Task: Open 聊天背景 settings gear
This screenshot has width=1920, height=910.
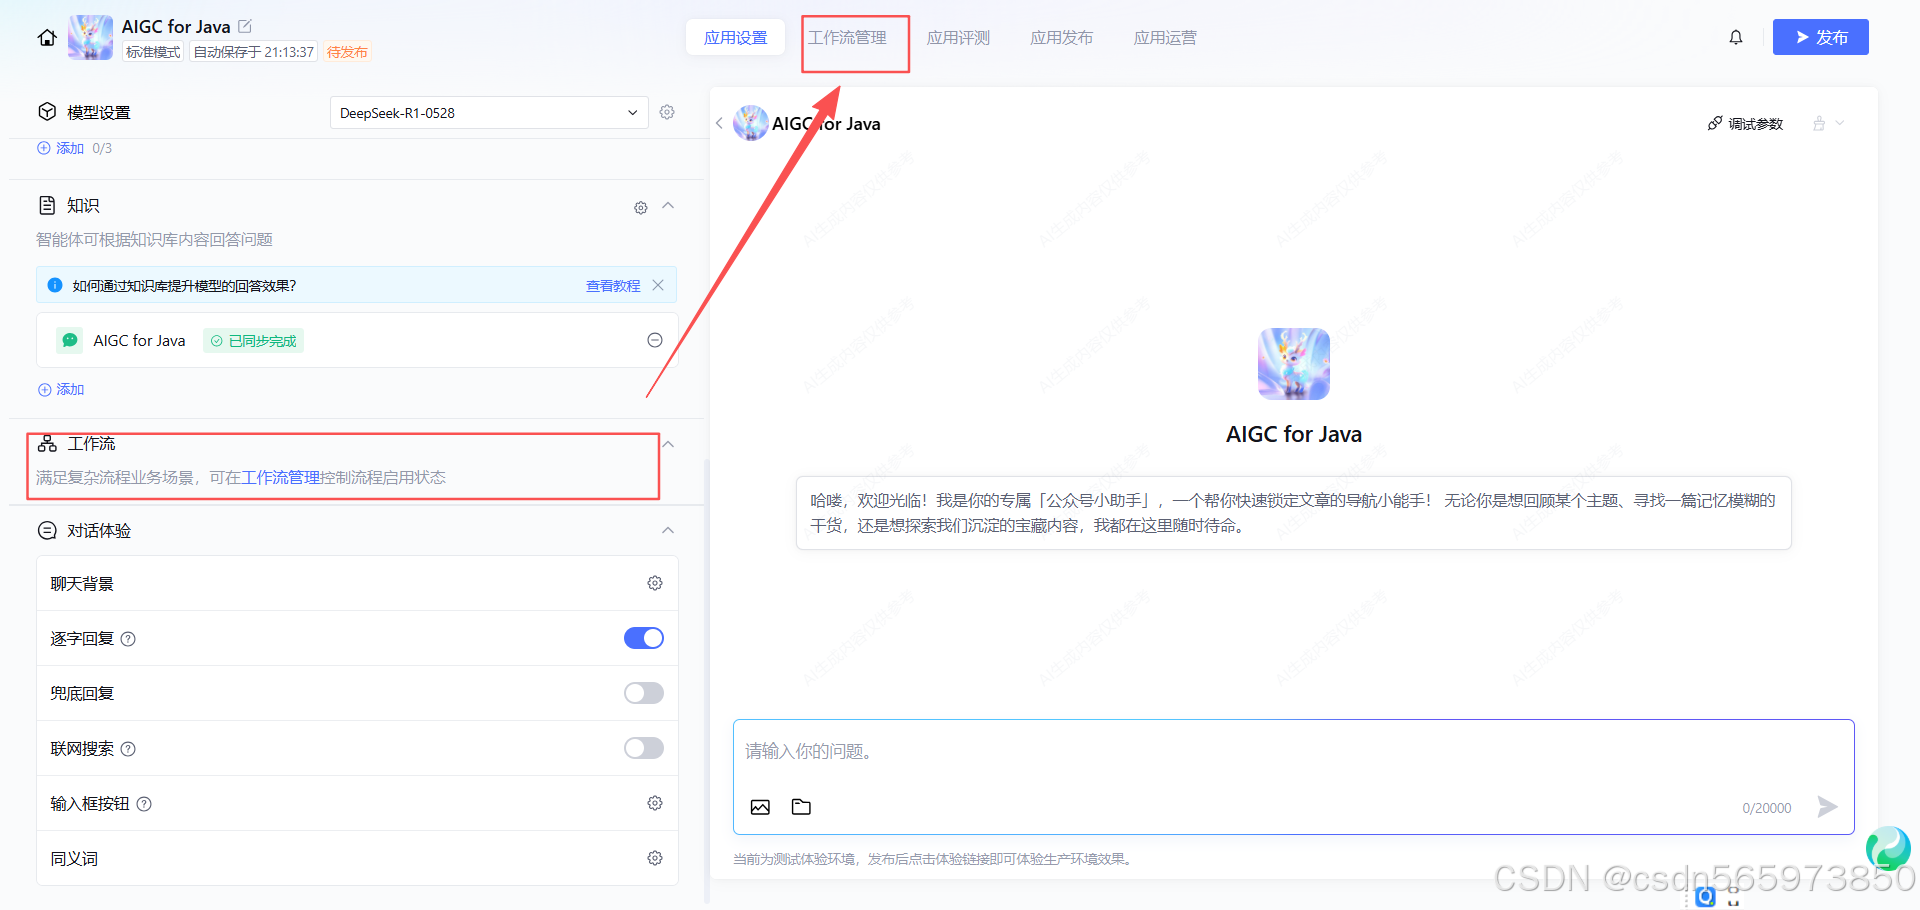Action: [655, 583]
